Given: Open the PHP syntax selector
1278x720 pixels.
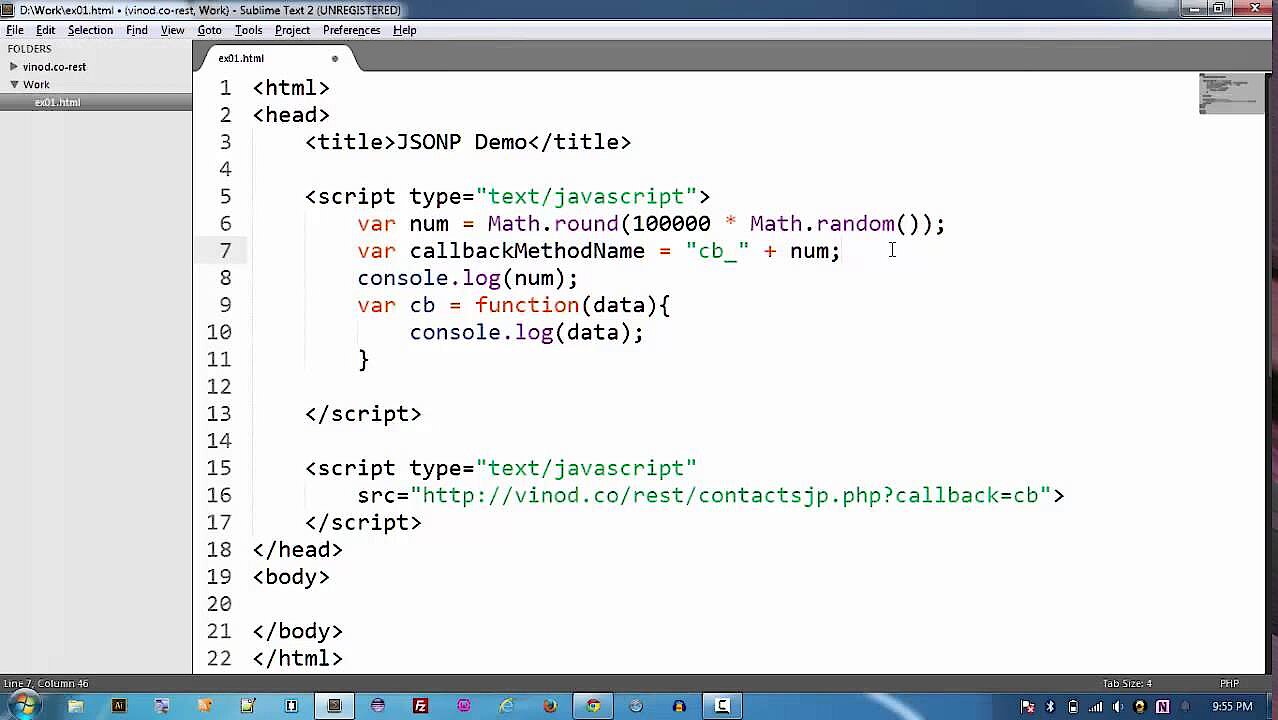Looking at the screenshot, I should coord(1229,684).
